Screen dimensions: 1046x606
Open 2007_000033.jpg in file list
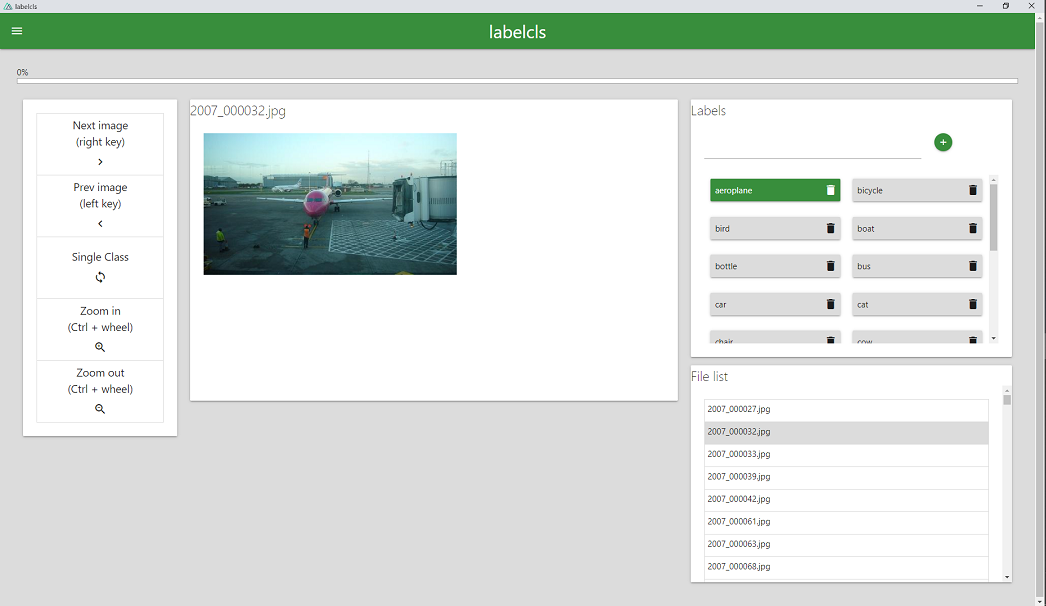(846, 454)
